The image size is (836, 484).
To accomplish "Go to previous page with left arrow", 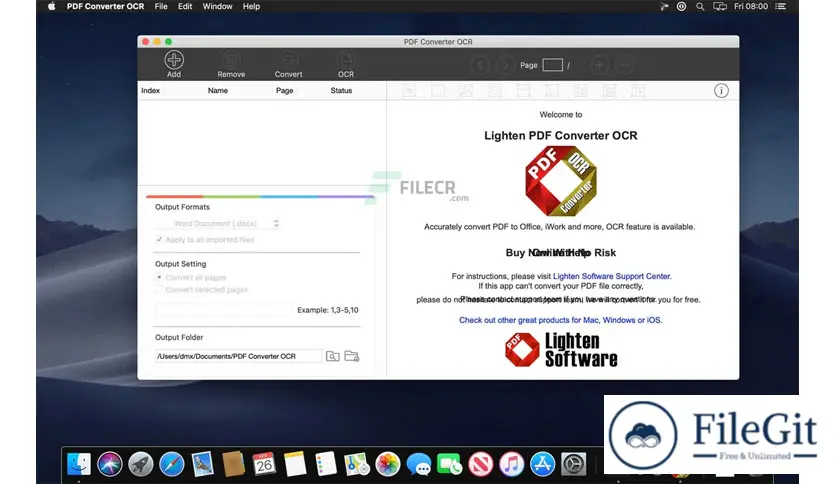I will pos(481,65).
